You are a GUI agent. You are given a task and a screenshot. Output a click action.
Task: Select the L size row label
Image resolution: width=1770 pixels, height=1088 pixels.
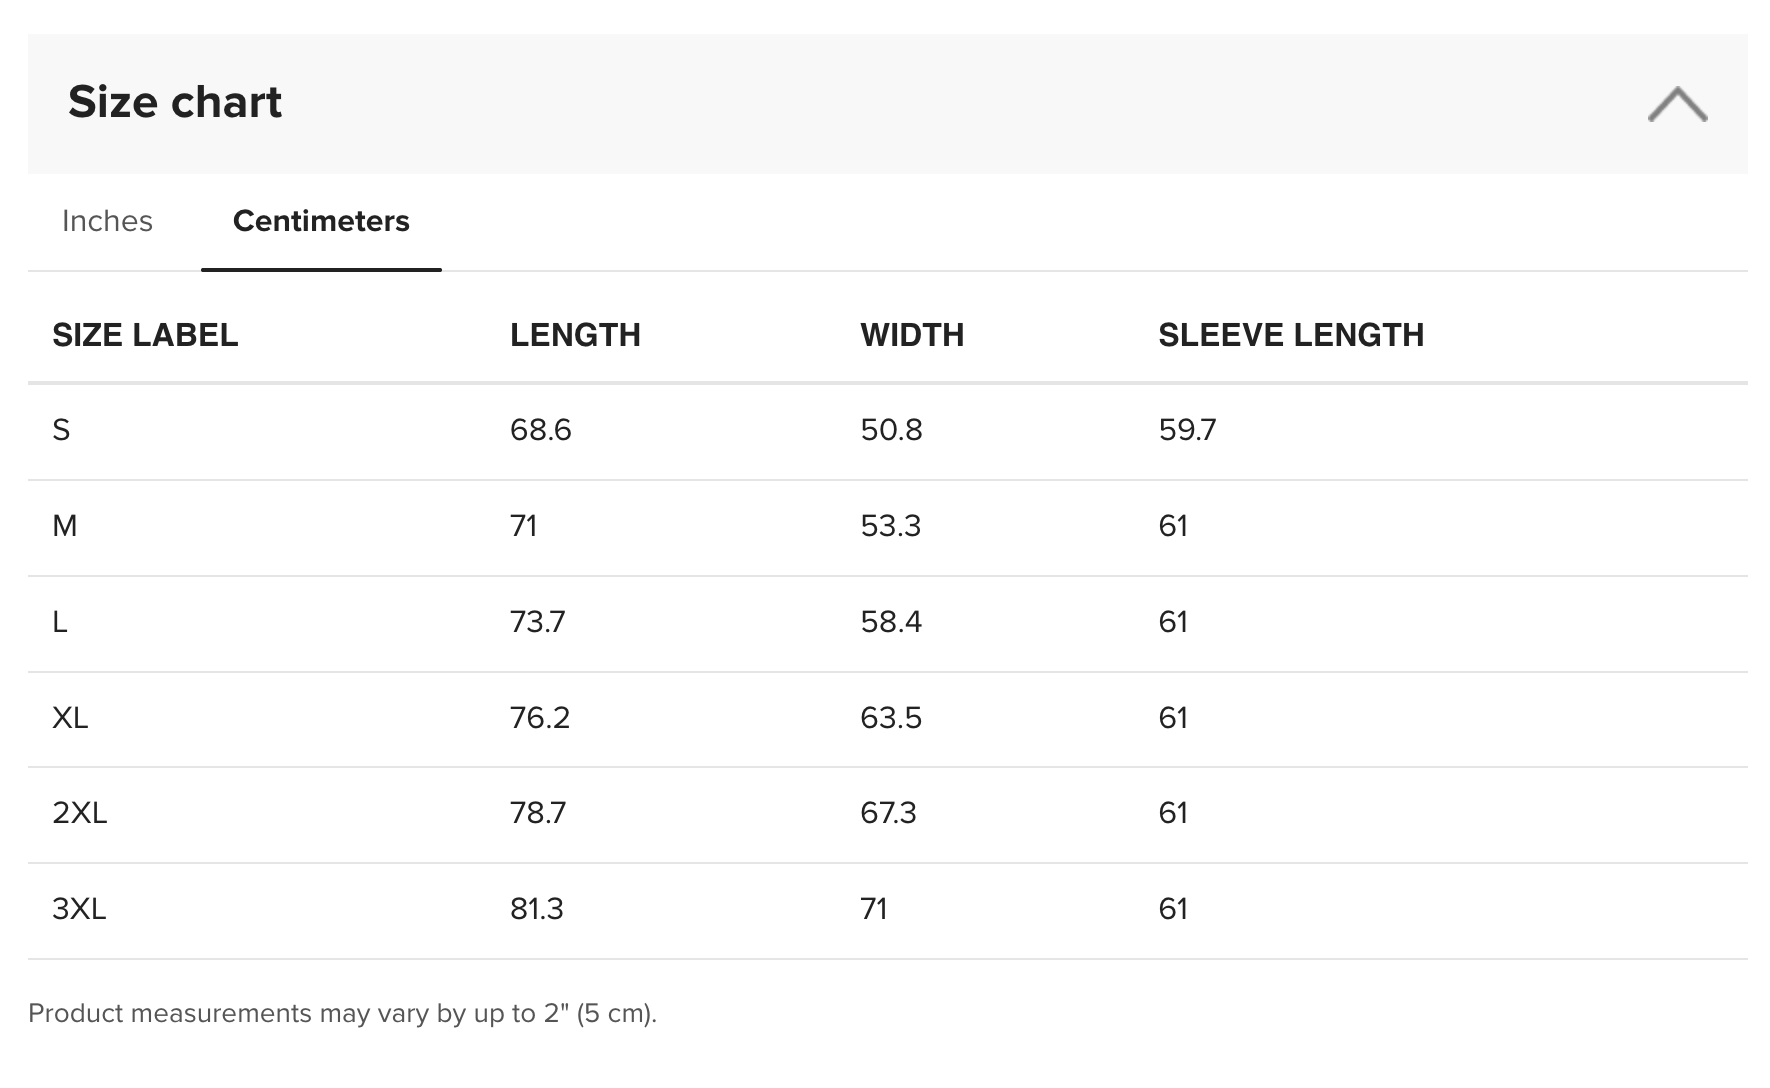click(60, 622)
